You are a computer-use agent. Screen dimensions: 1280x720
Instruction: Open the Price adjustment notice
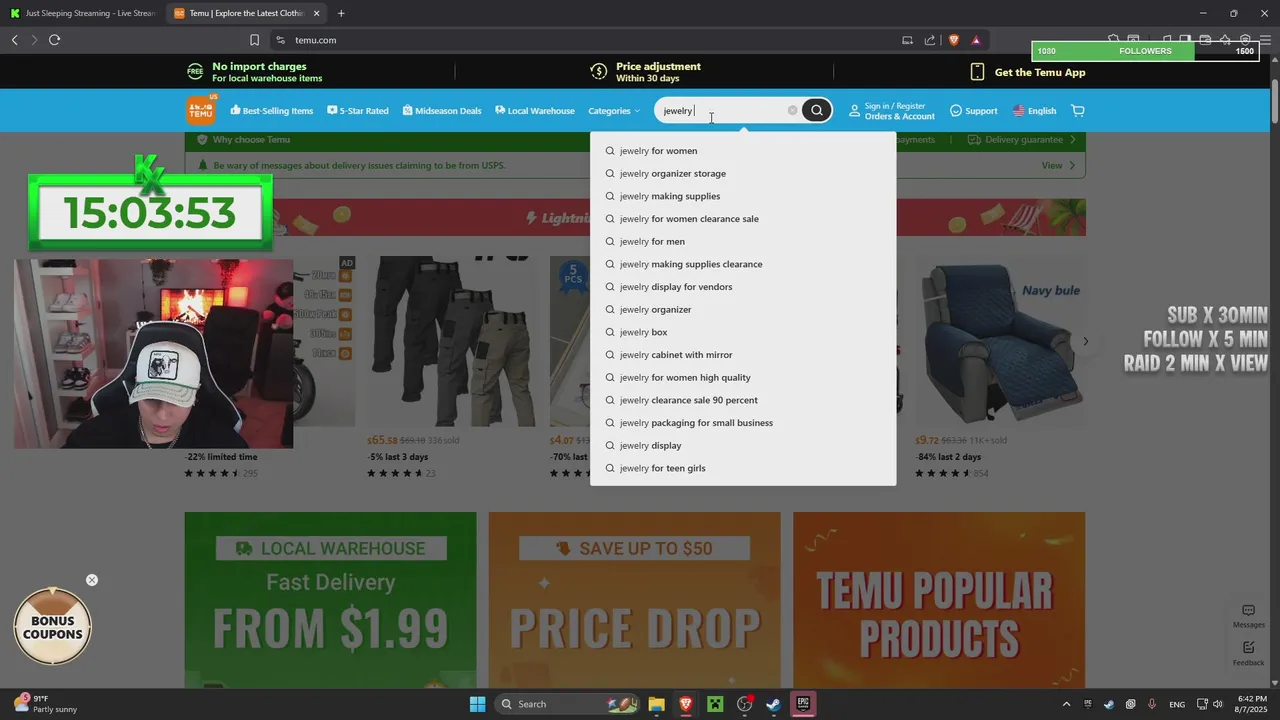[648, 72]
